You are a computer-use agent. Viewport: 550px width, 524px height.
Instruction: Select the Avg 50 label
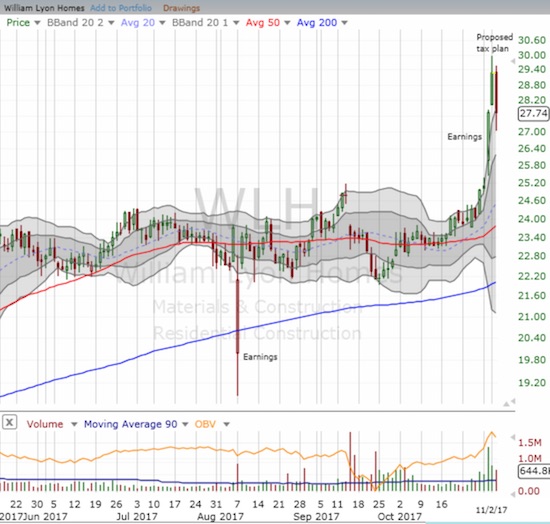(263, 23)
